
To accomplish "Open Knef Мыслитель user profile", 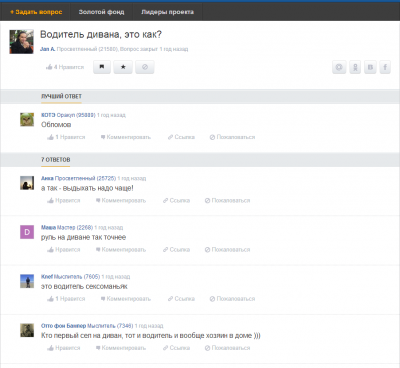I will click(70, 277).
